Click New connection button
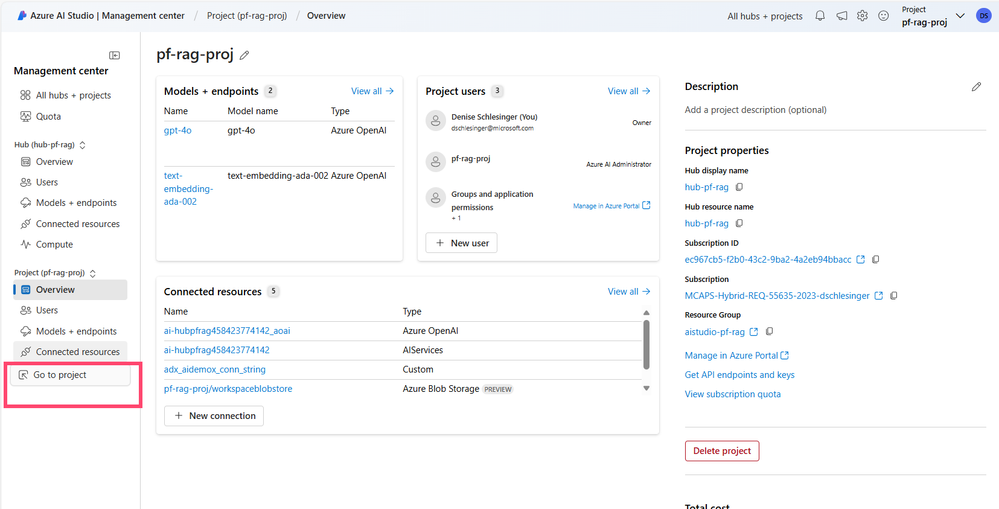999x509 pixels. click(214, 415)
